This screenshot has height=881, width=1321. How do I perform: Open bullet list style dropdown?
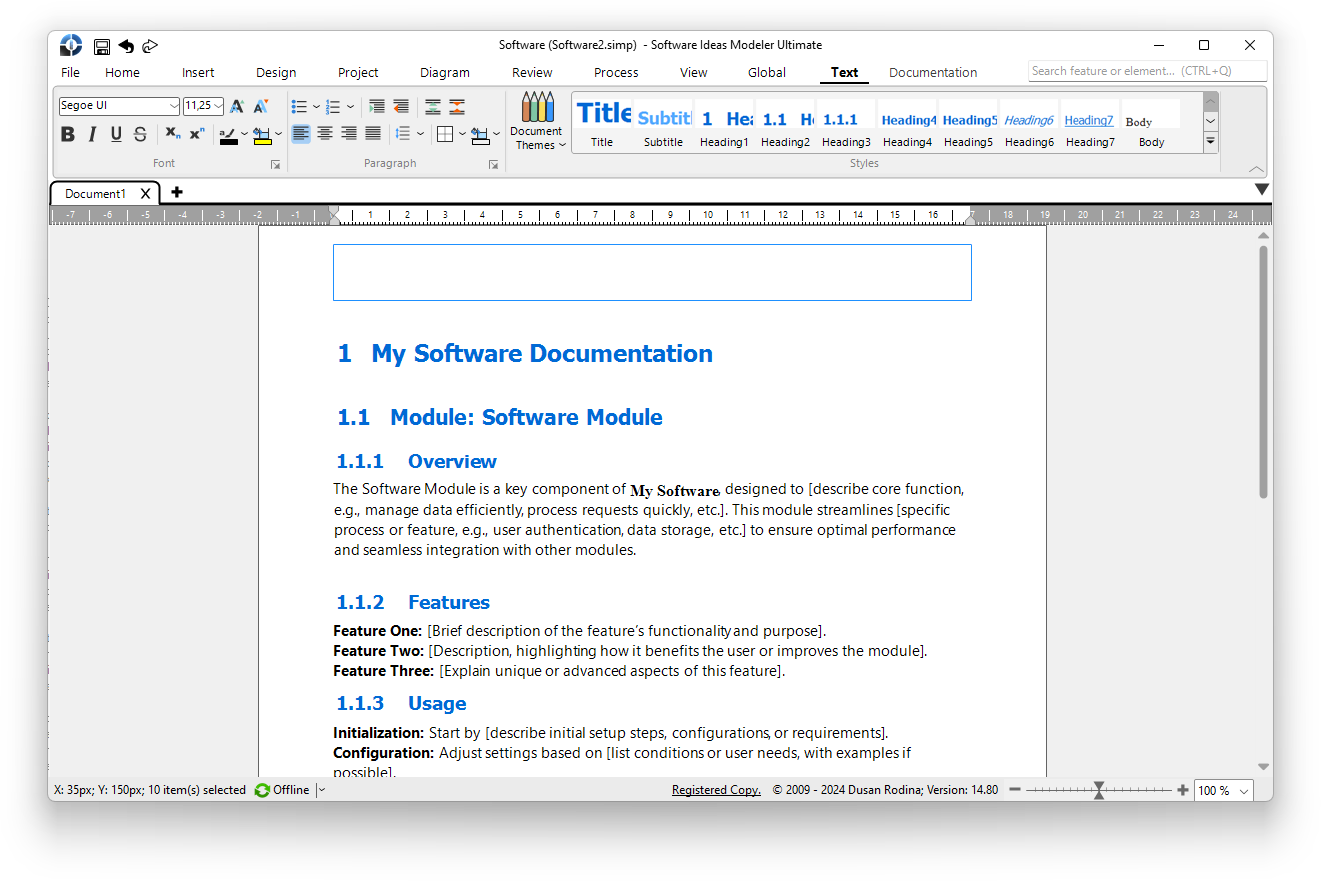click(x=316, y=106)
